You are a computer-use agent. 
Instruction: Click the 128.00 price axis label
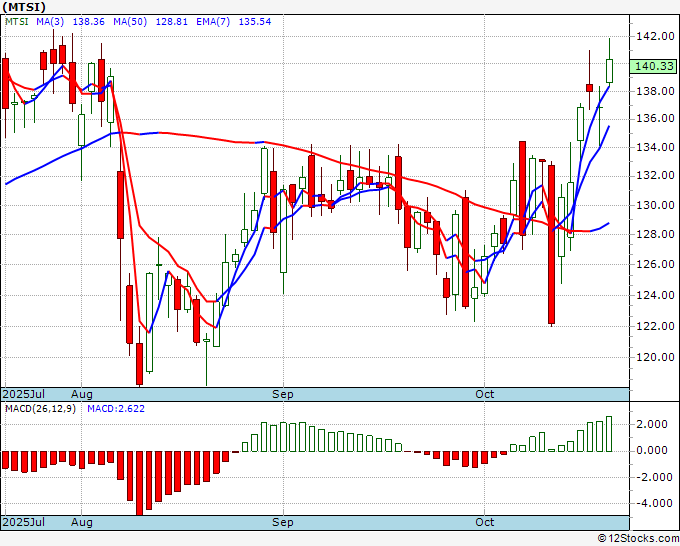point(655,234)
